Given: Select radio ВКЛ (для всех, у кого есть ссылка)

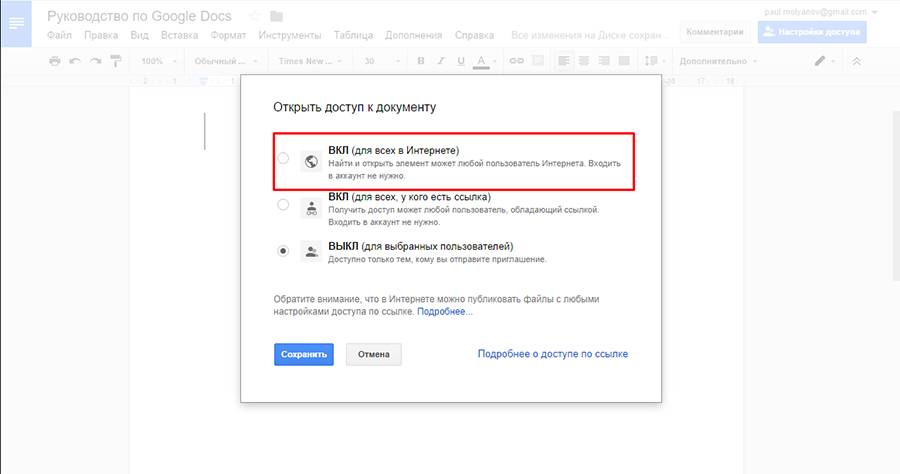Looking at the screenshot, I should [x=283, y=204].
